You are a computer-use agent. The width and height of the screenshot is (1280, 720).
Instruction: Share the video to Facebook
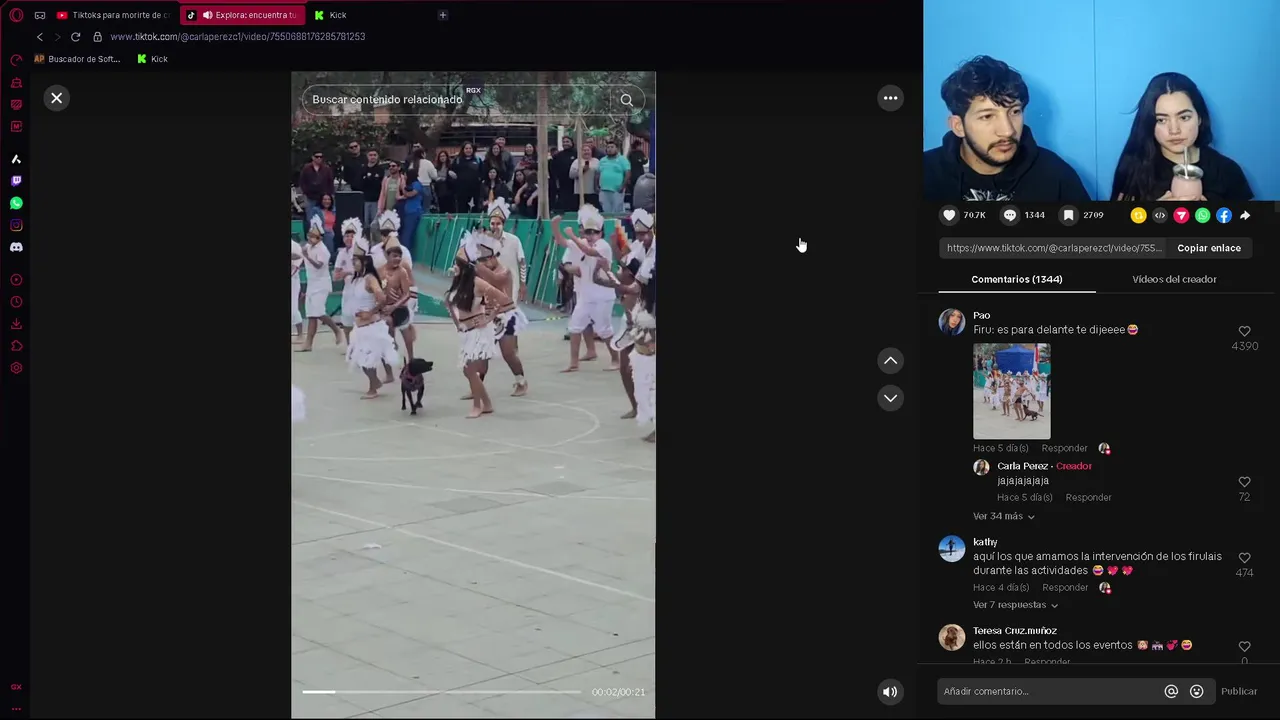pos(1224,215)
